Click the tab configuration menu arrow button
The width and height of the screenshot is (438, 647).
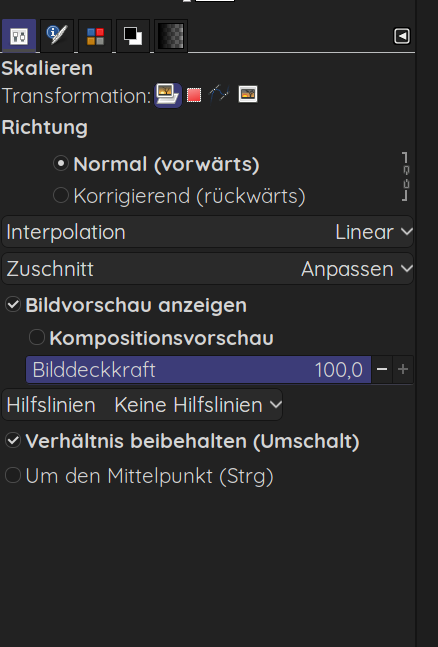tap(402, 36)
